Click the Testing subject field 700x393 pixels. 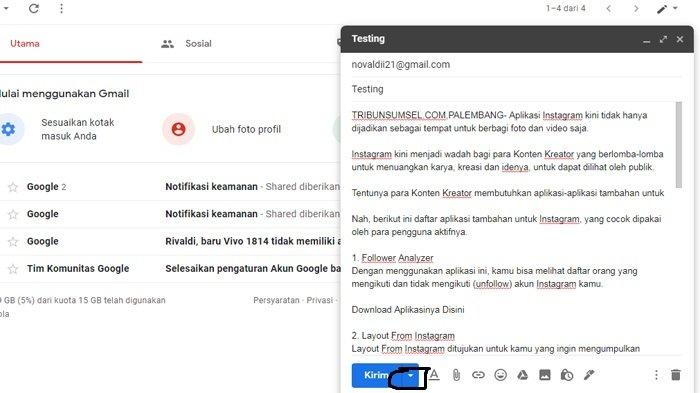tap(516, 89)
